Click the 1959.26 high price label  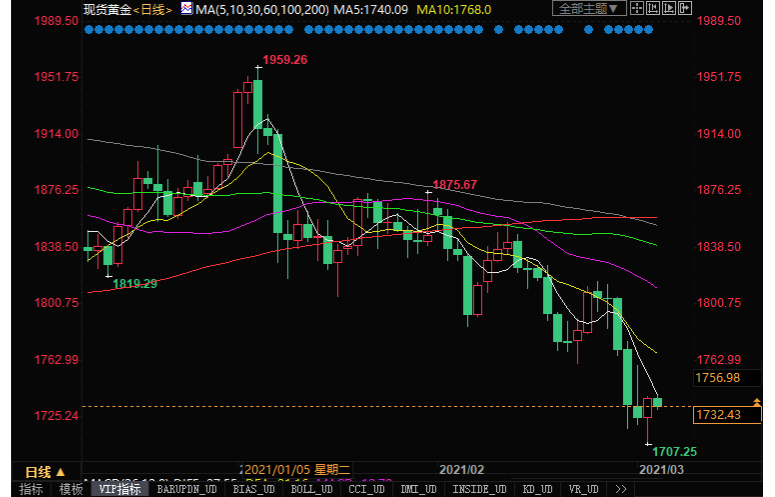pyautogui.click(x=285, y=60)
